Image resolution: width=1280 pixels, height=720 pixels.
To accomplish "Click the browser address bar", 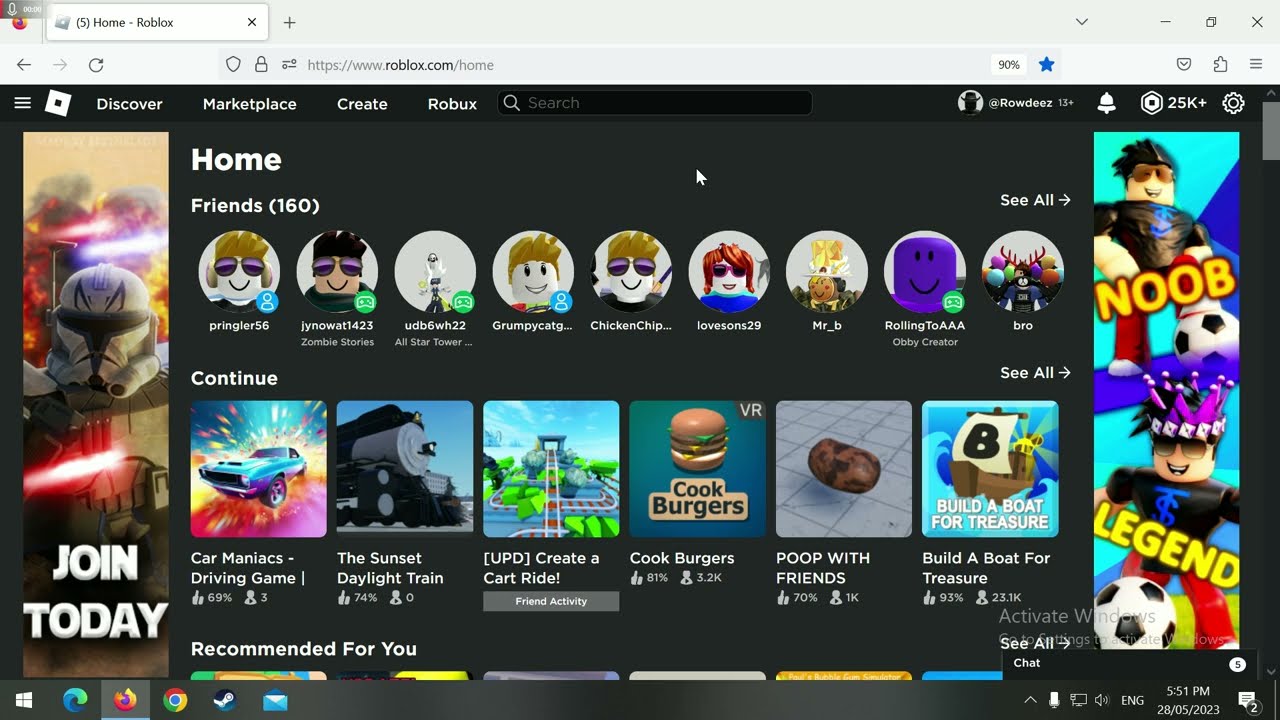I will coord(640,65).
